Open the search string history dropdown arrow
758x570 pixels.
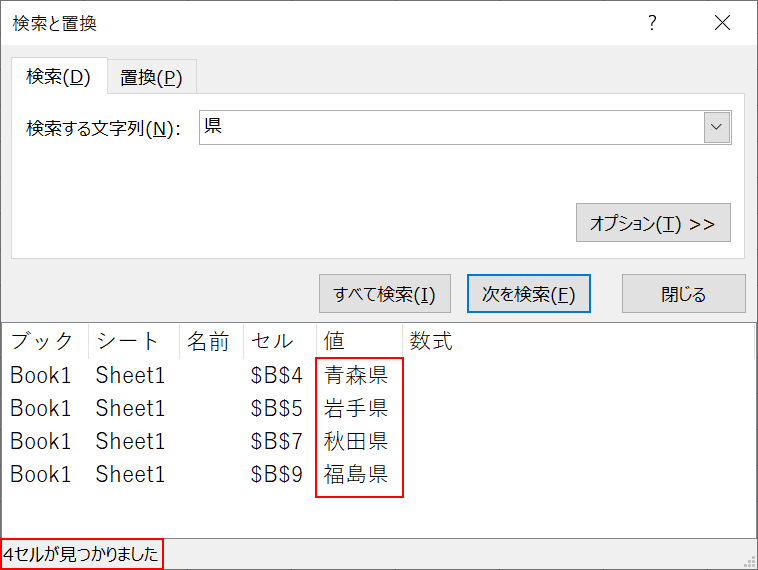pos(716,128)
